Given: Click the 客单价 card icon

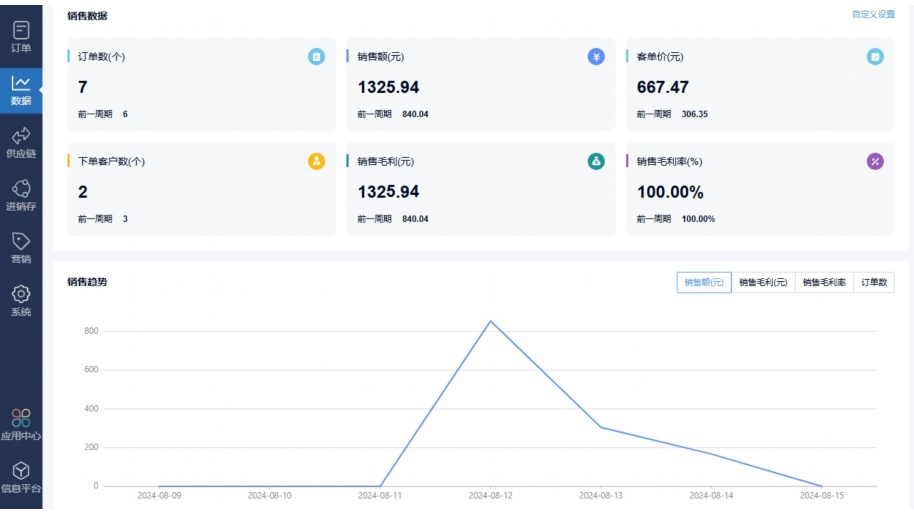Looking at the screenshot, I should point(875,57).
